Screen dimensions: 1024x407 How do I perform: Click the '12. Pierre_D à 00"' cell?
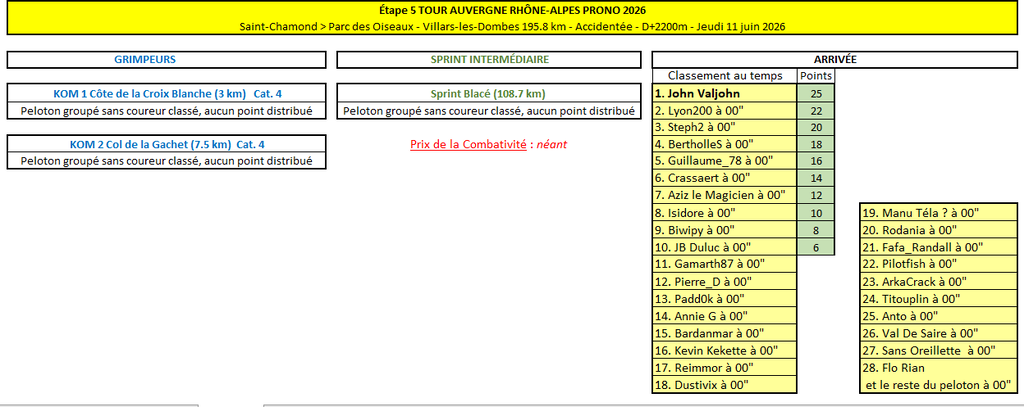click(x=725, y=282)
